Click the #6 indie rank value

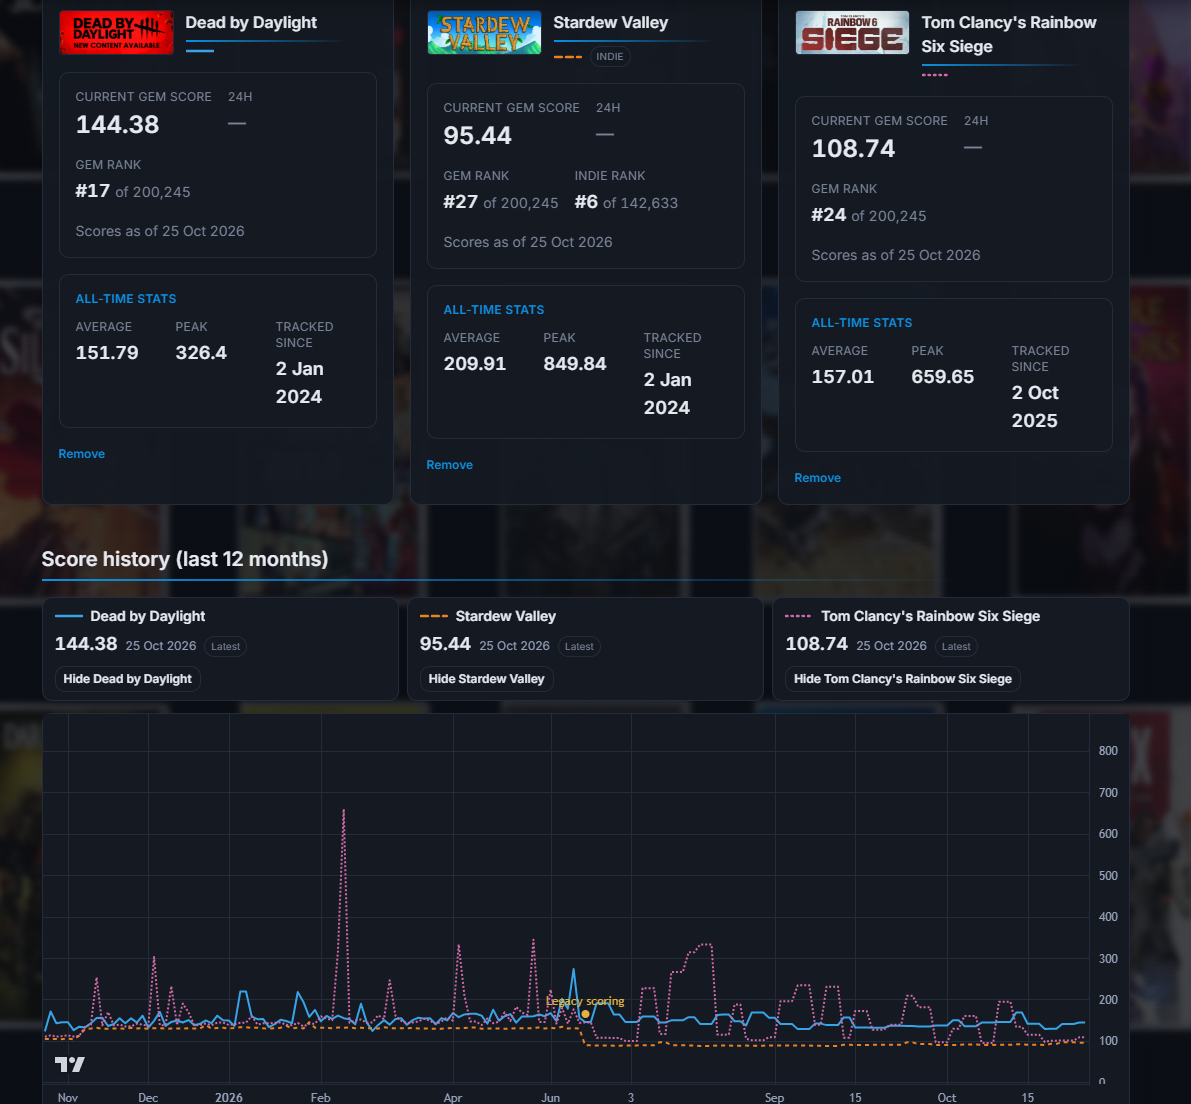pyautogui.click(x=586, y=202)
